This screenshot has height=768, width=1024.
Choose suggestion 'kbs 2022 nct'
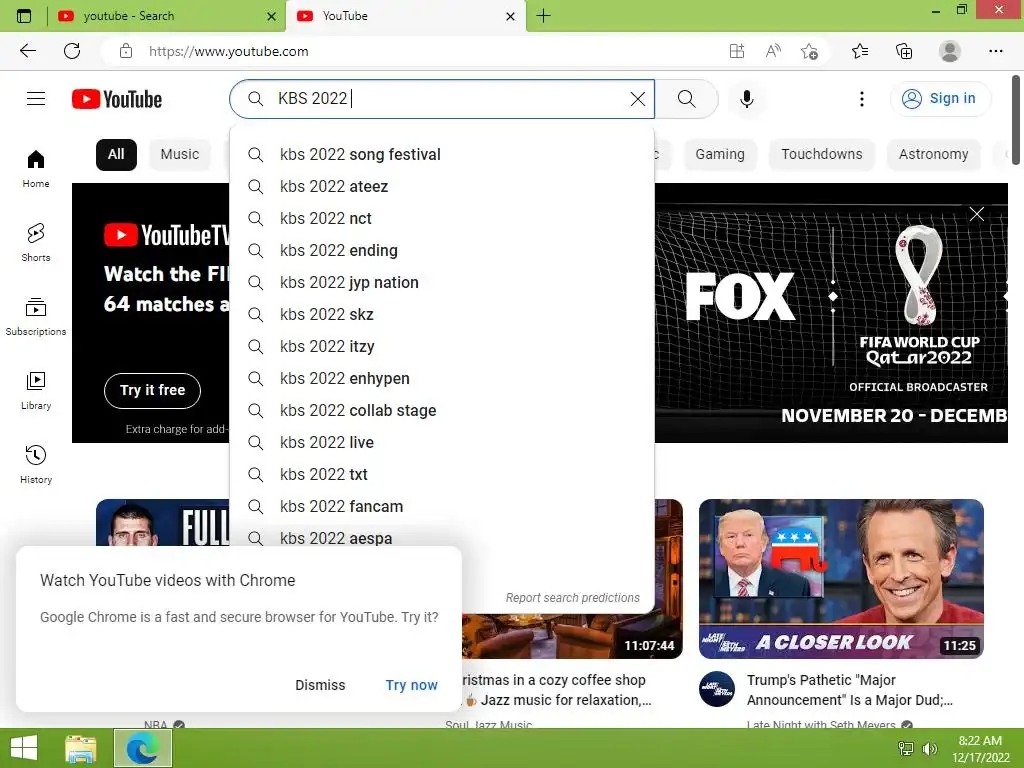[442, 219]
